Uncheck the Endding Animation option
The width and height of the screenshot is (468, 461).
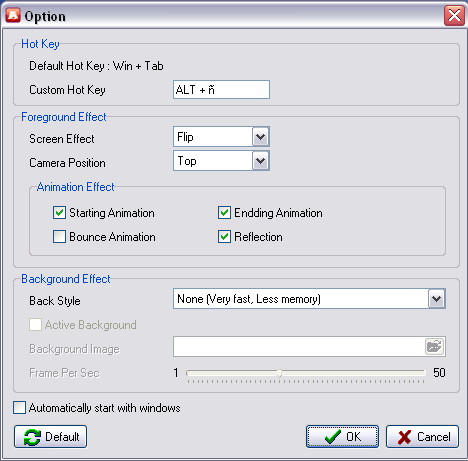point(224,213)
